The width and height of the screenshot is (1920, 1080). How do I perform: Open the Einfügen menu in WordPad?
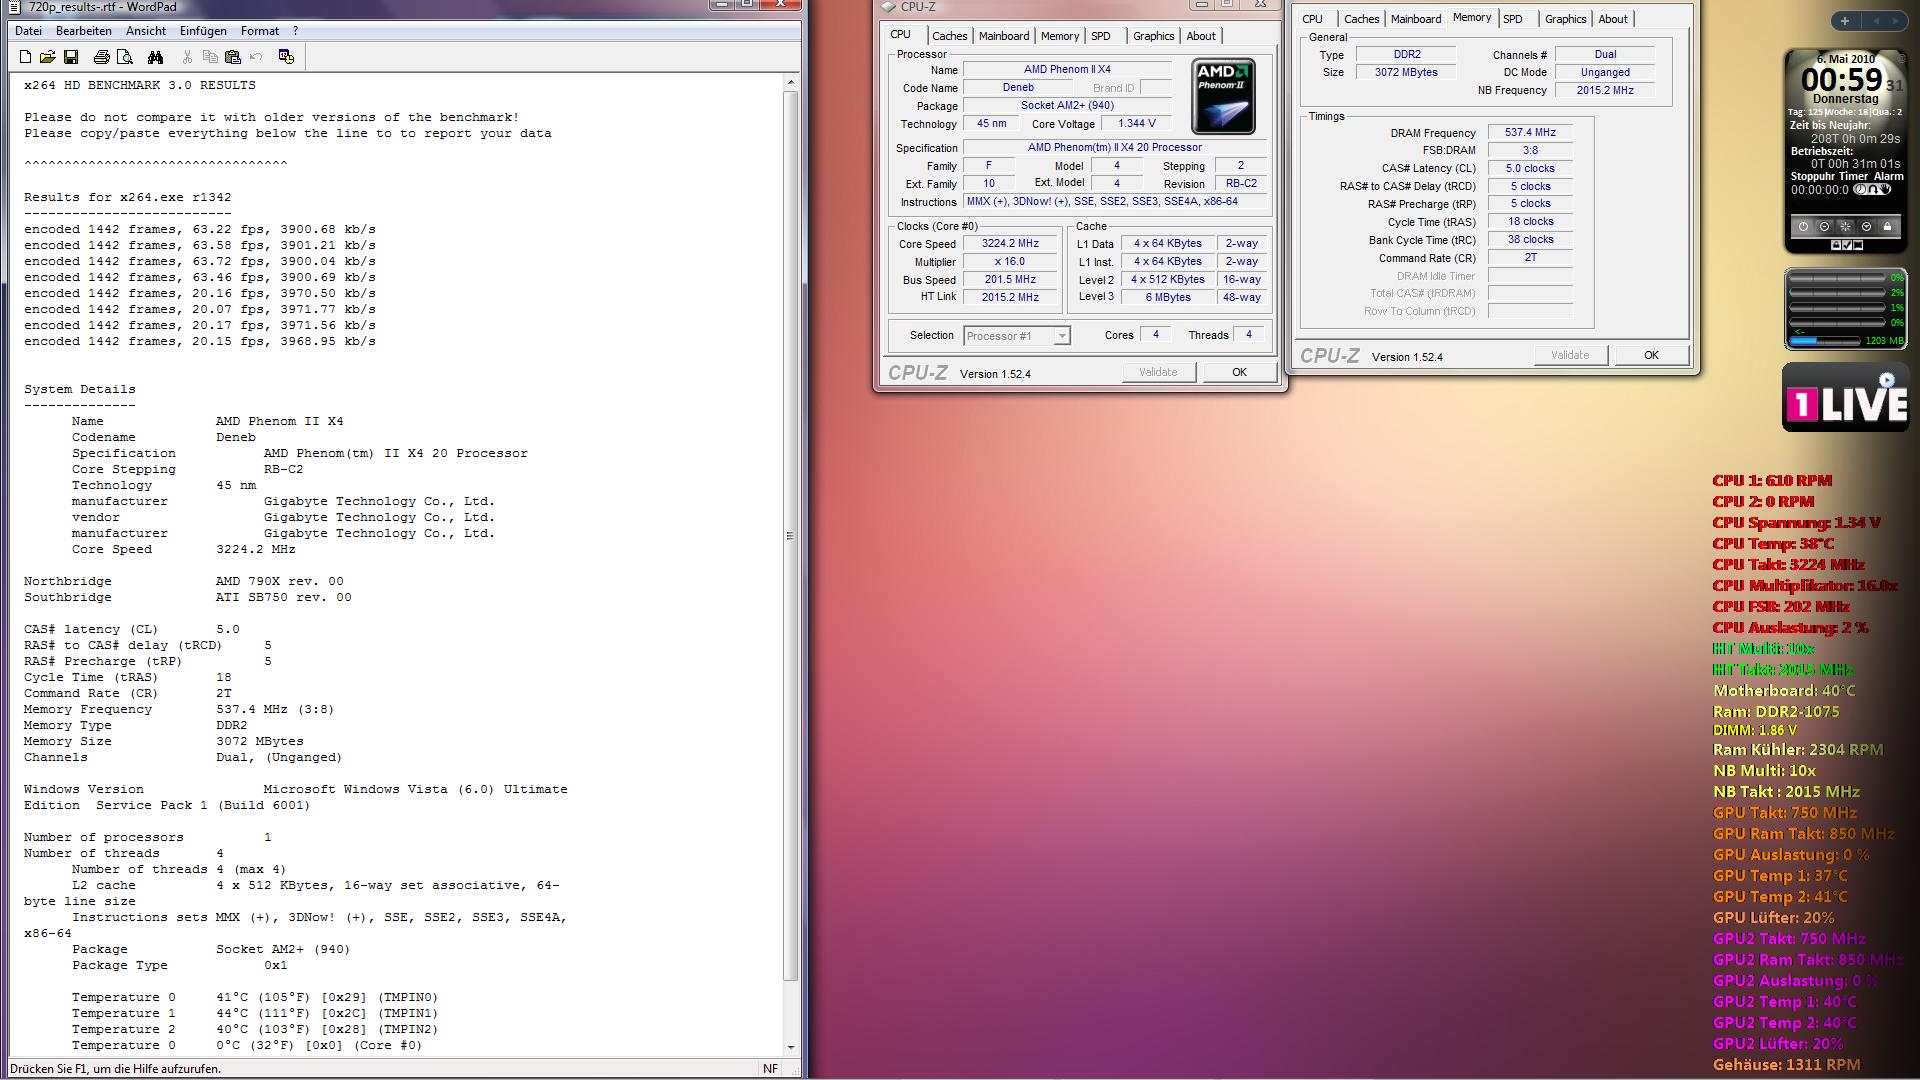pos(203,31)
